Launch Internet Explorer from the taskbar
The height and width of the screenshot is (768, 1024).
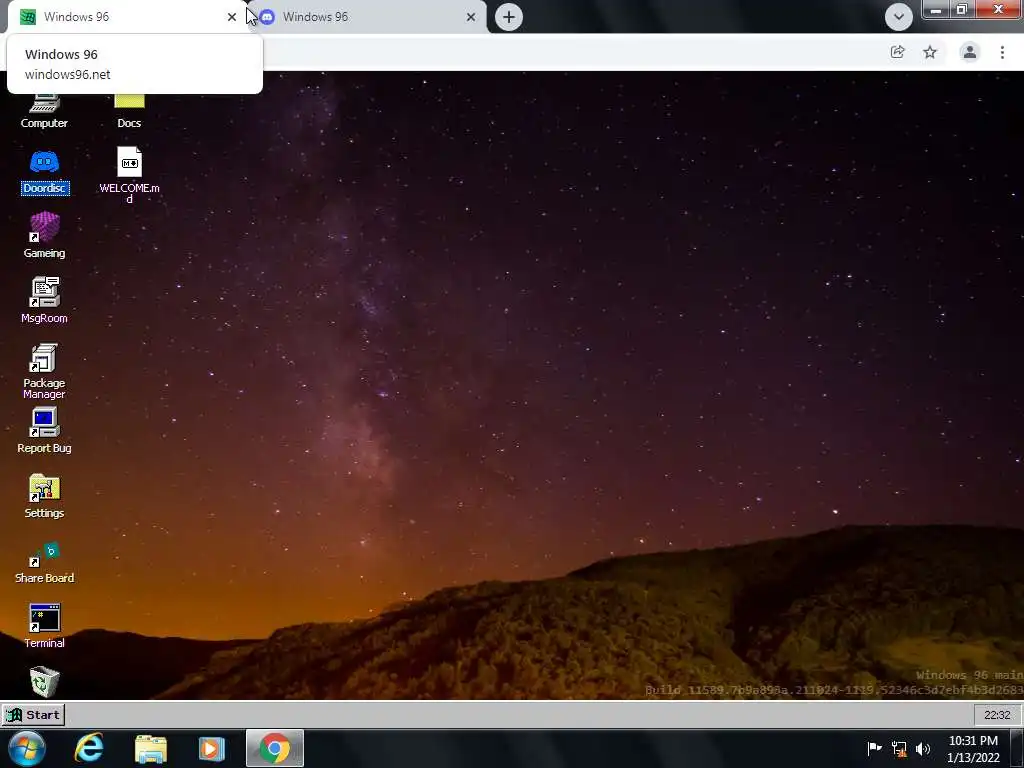click(89, 748)
